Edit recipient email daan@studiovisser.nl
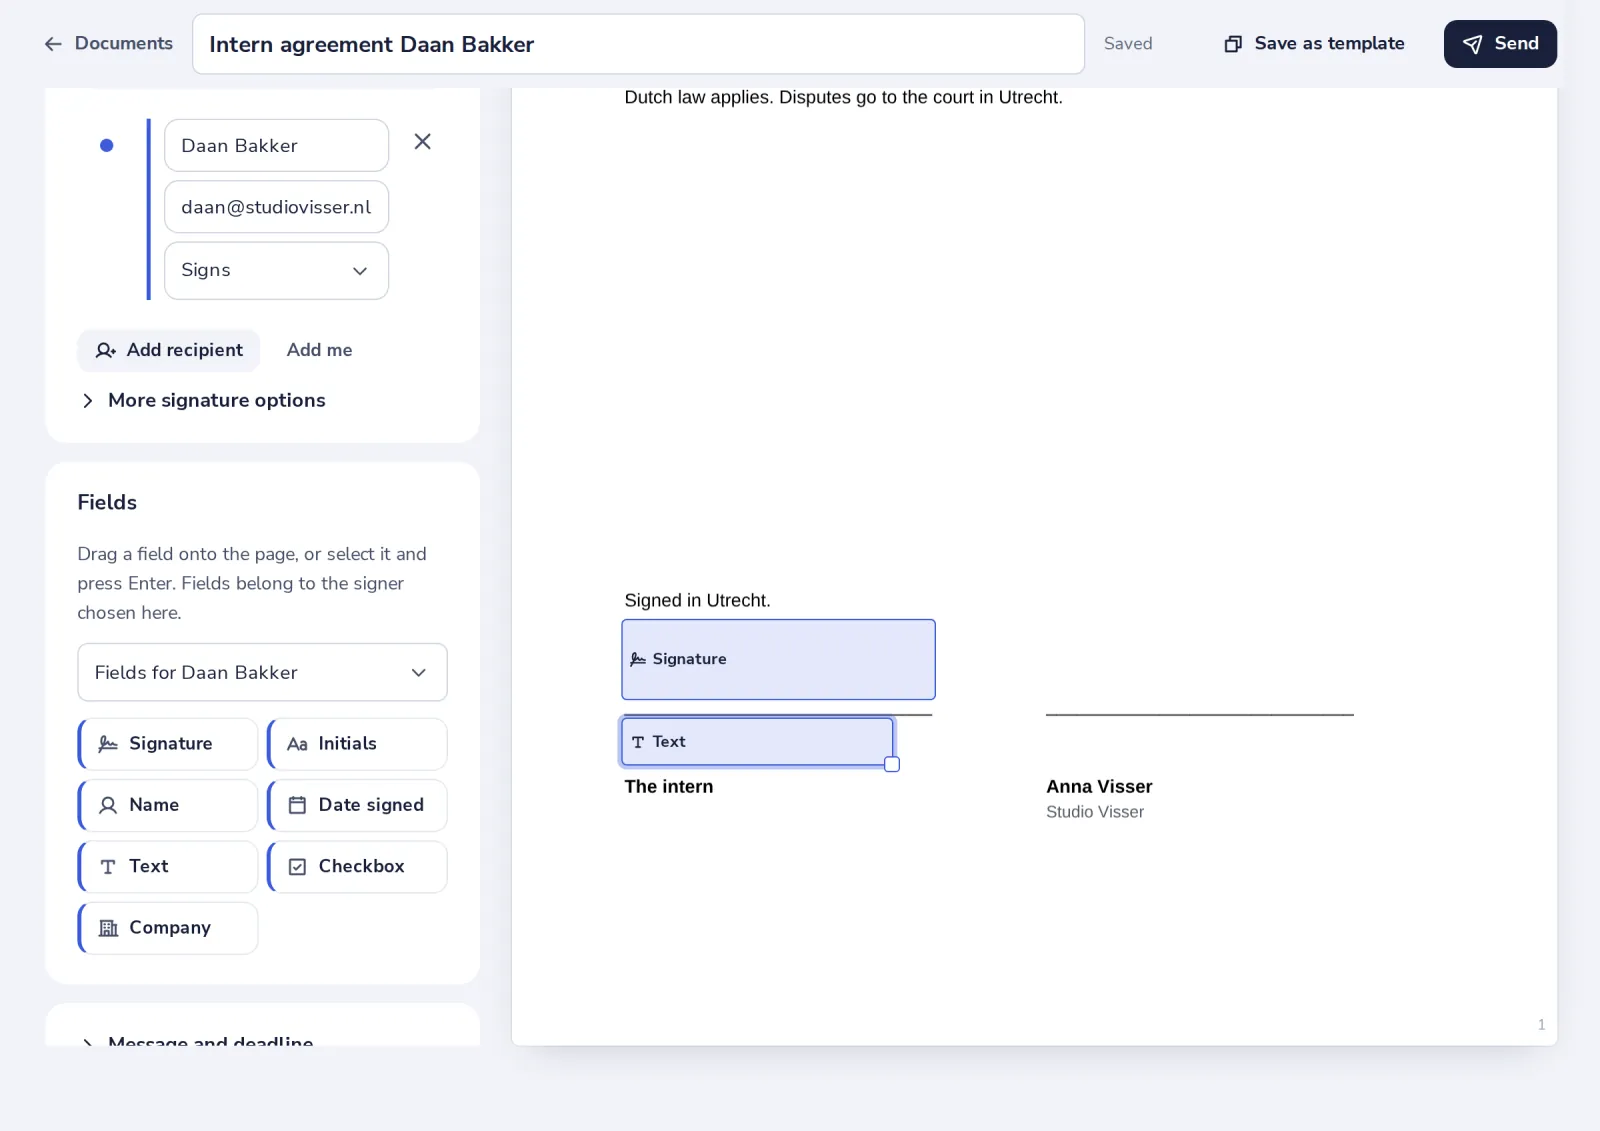This screenshot has height=1131, width=1600. coord(276,207)
